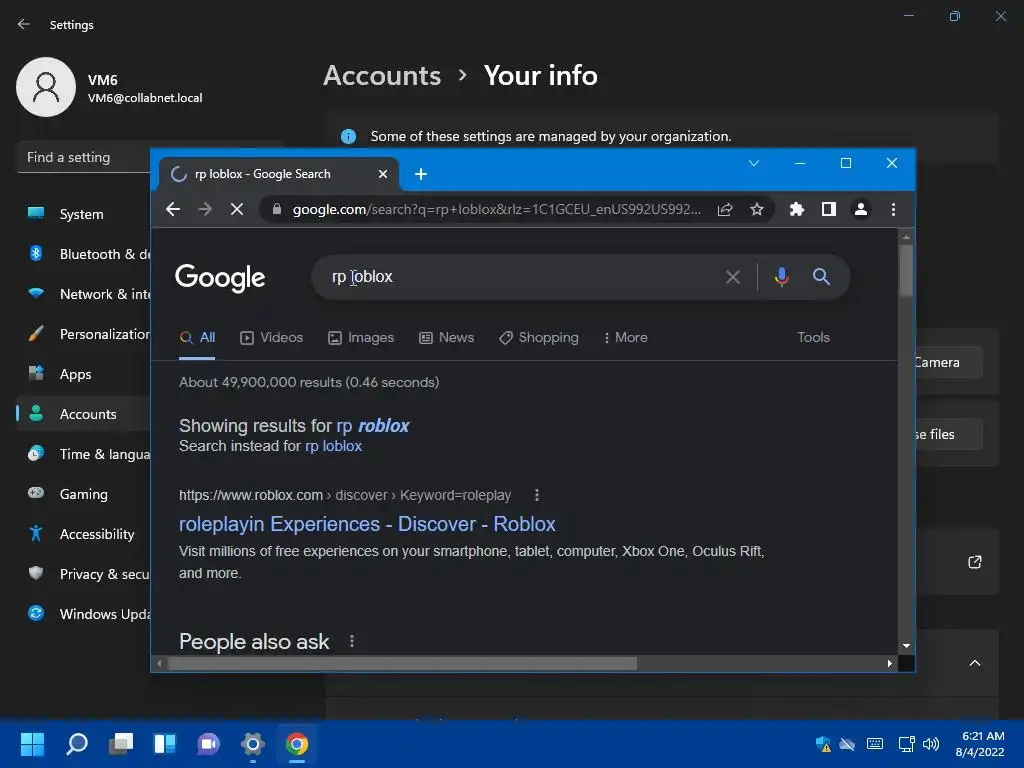Search instead for 'rp loblox' link

pyautogui.click(x=334, y=446)
